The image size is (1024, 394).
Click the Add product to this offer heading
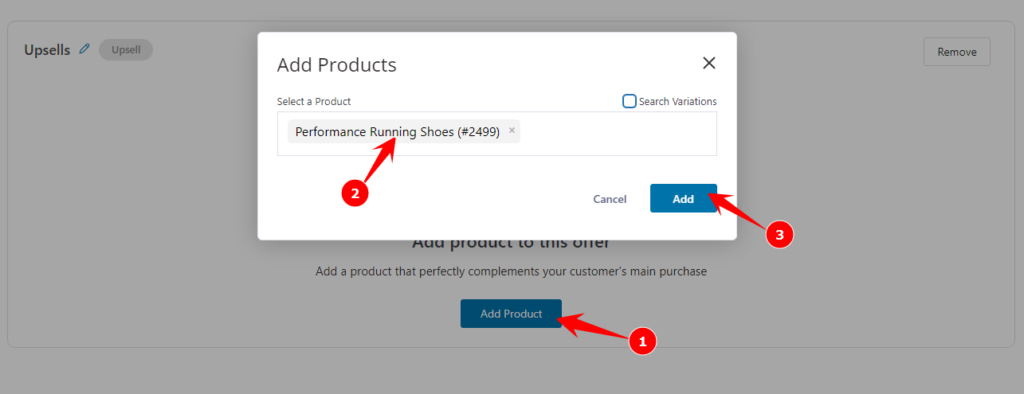(x=511, y=243)
